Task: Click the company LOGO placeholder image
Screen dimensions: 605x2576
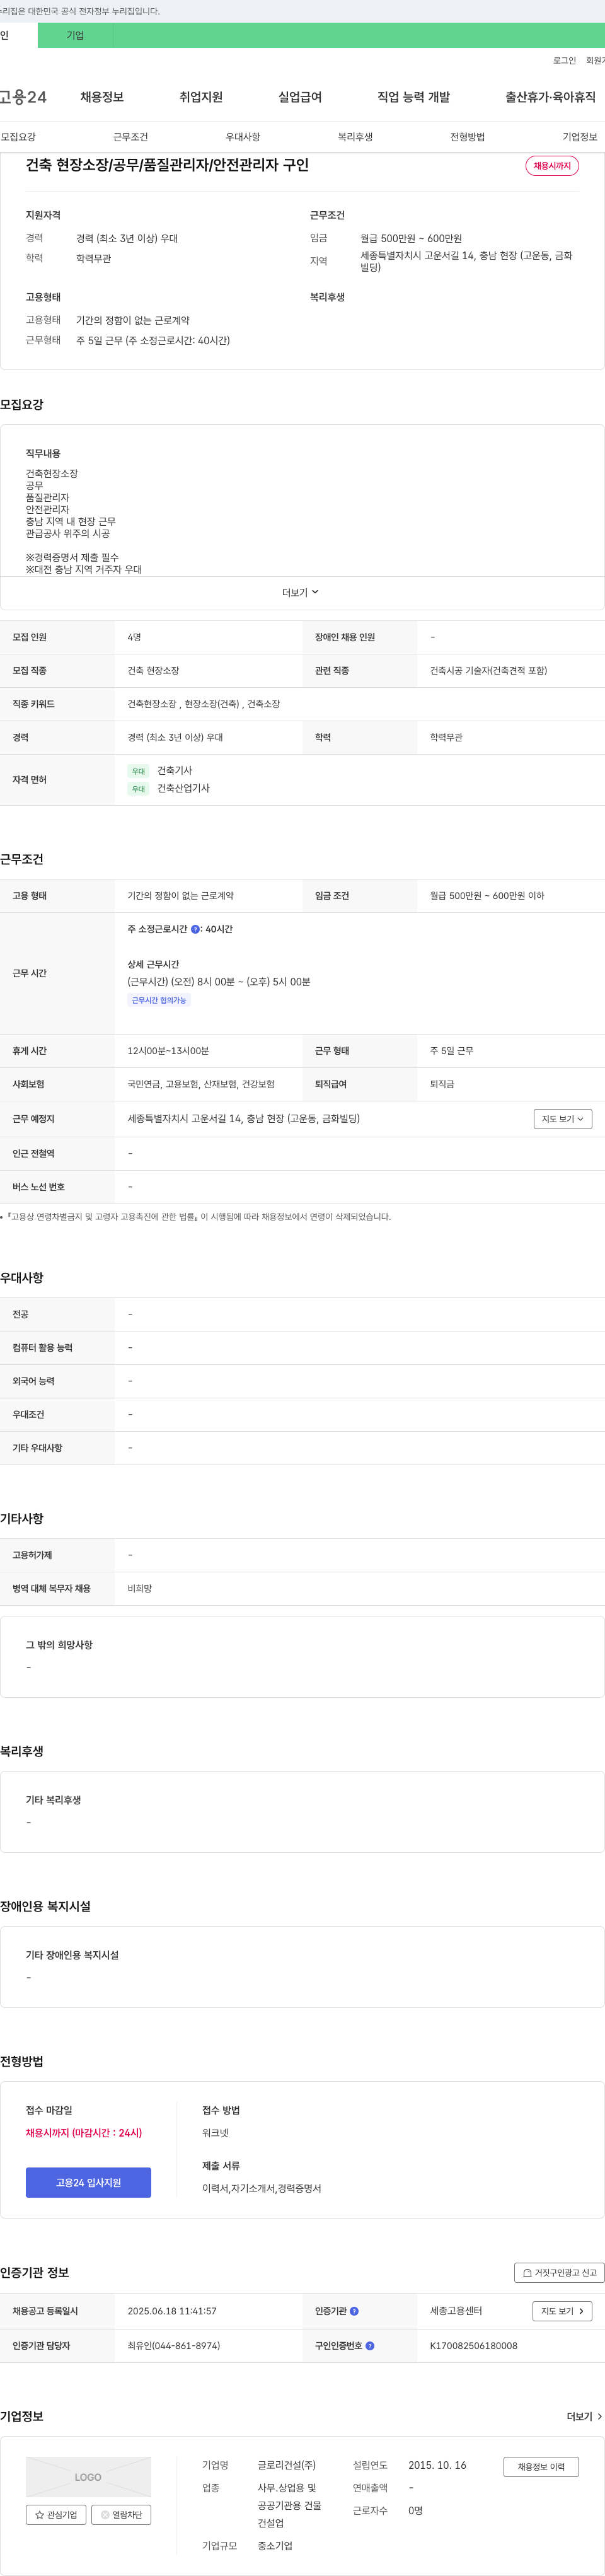Action: coord(88,2477)
